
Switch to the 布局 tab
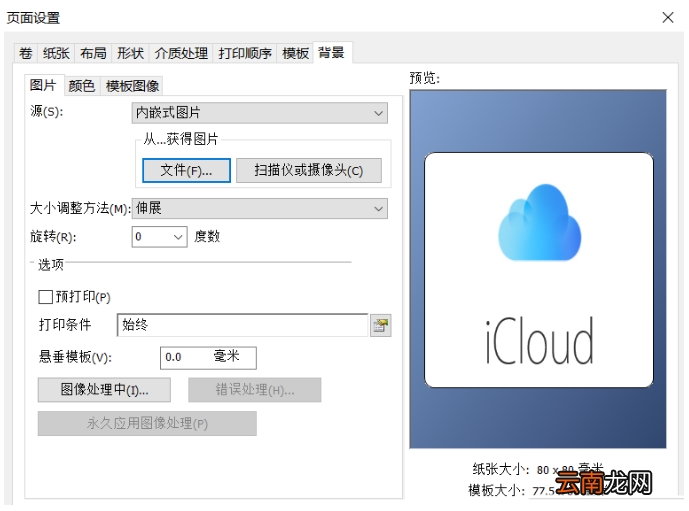click(93, 54)
